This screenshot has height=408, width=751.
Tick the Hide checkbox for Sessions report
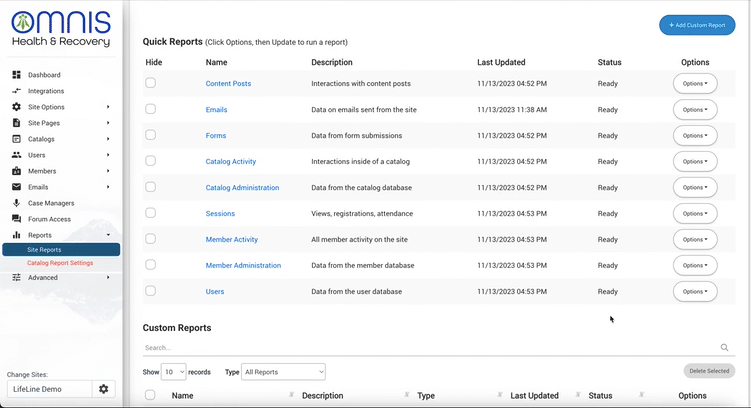pyautogui.click(x=151, y=213)
